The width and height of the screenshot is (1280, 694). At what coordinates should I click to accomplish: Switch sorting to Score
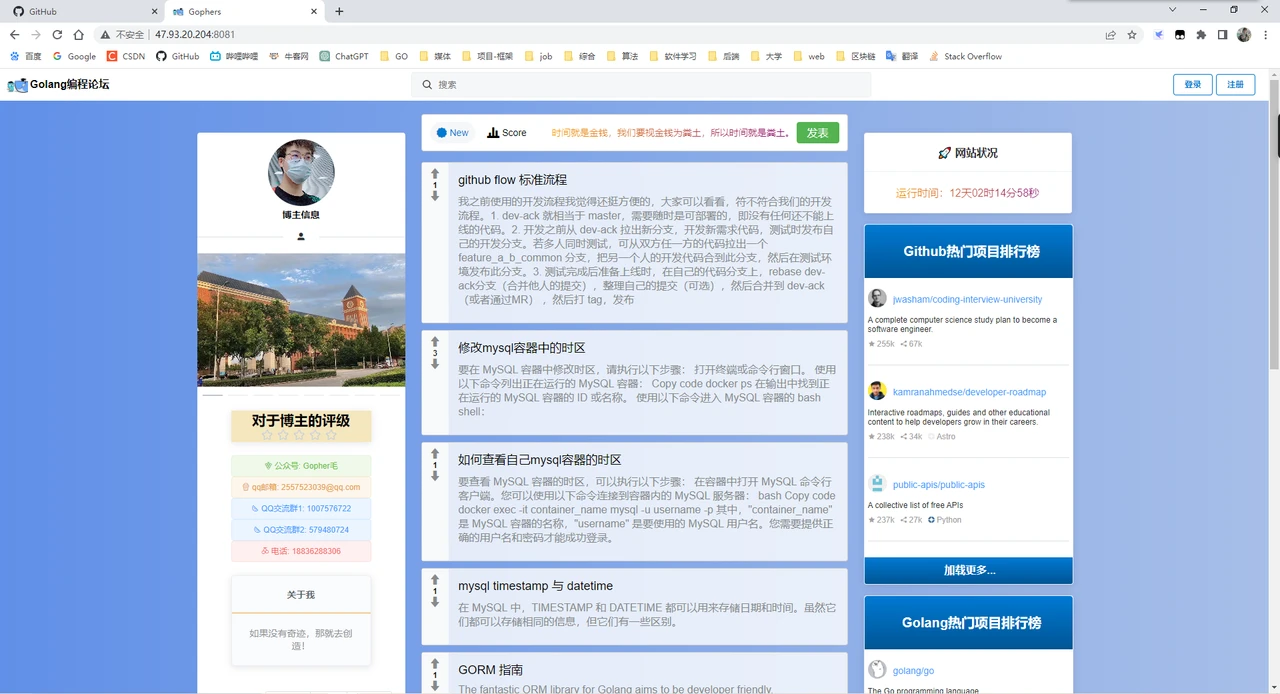(x=507, y=133)
